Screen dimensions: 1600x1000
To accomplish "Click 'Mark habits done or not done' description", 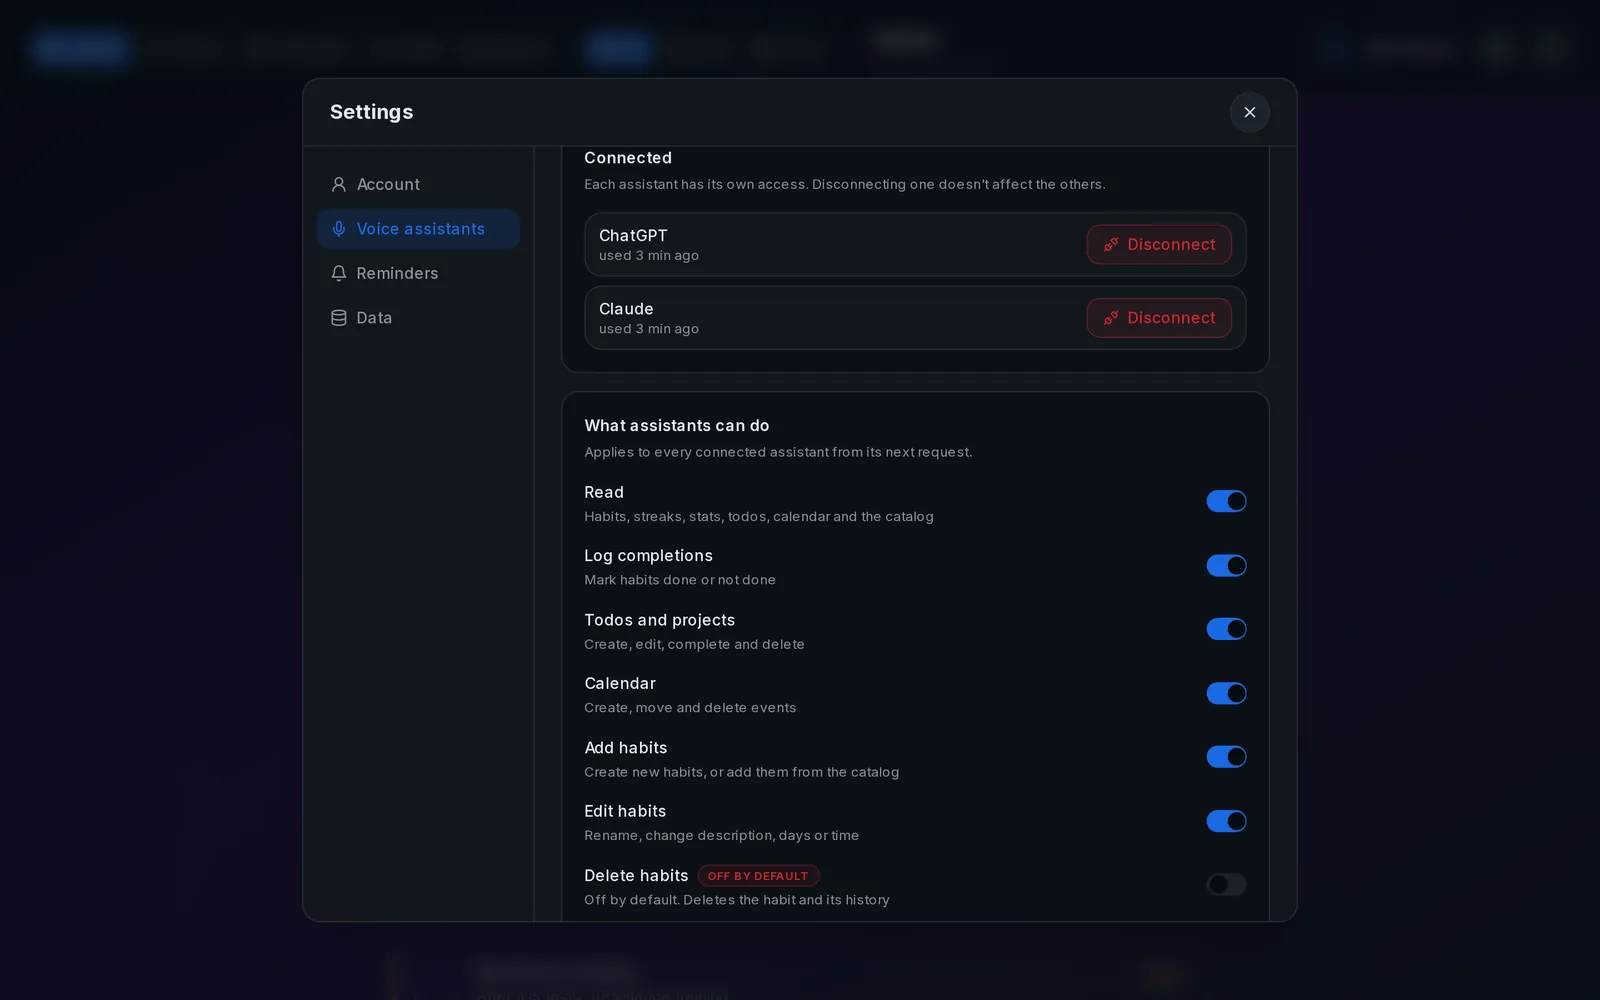I will tap(680, 580).
